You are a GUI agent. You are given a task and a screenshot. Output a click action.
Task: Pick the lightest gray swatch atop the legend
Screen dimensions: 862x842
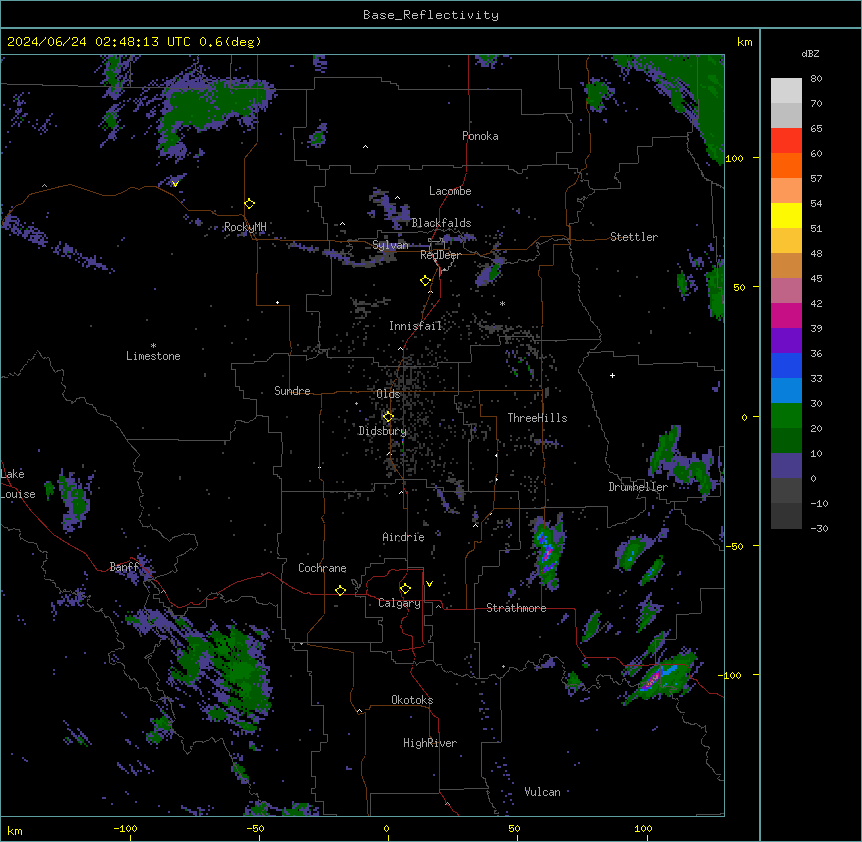pos(786,91)
